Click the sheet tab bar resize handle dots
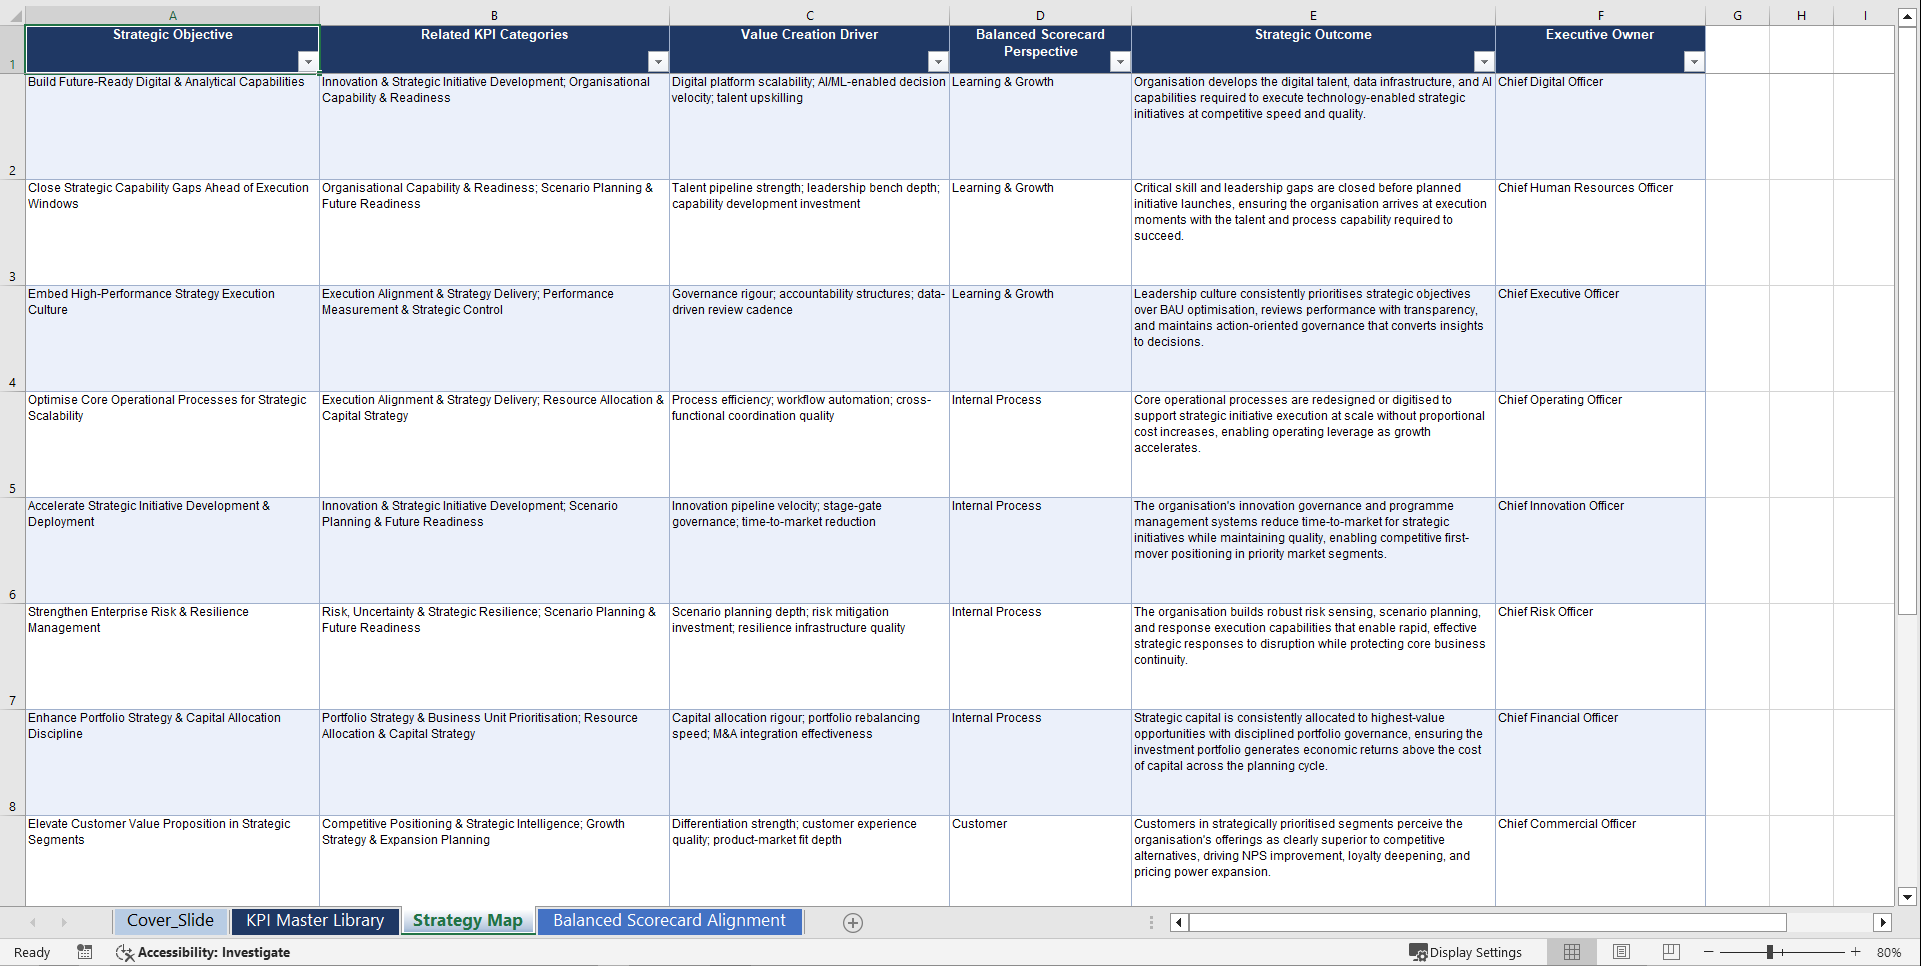This screenshot has height=966, width=1921. click(1151, 922)
